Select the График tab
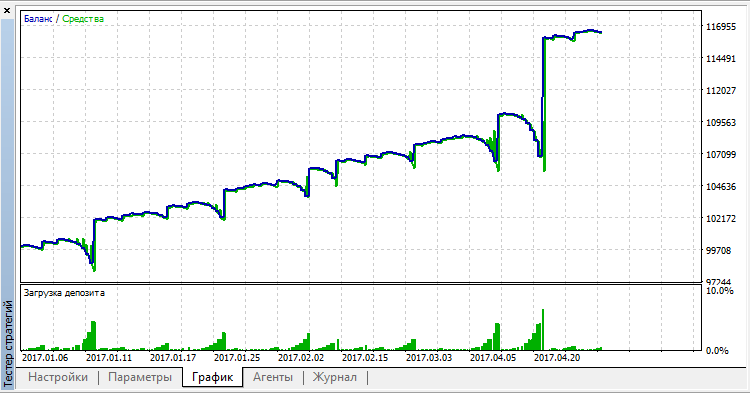Viewport: 750px width, 394px height. [212, 377]
